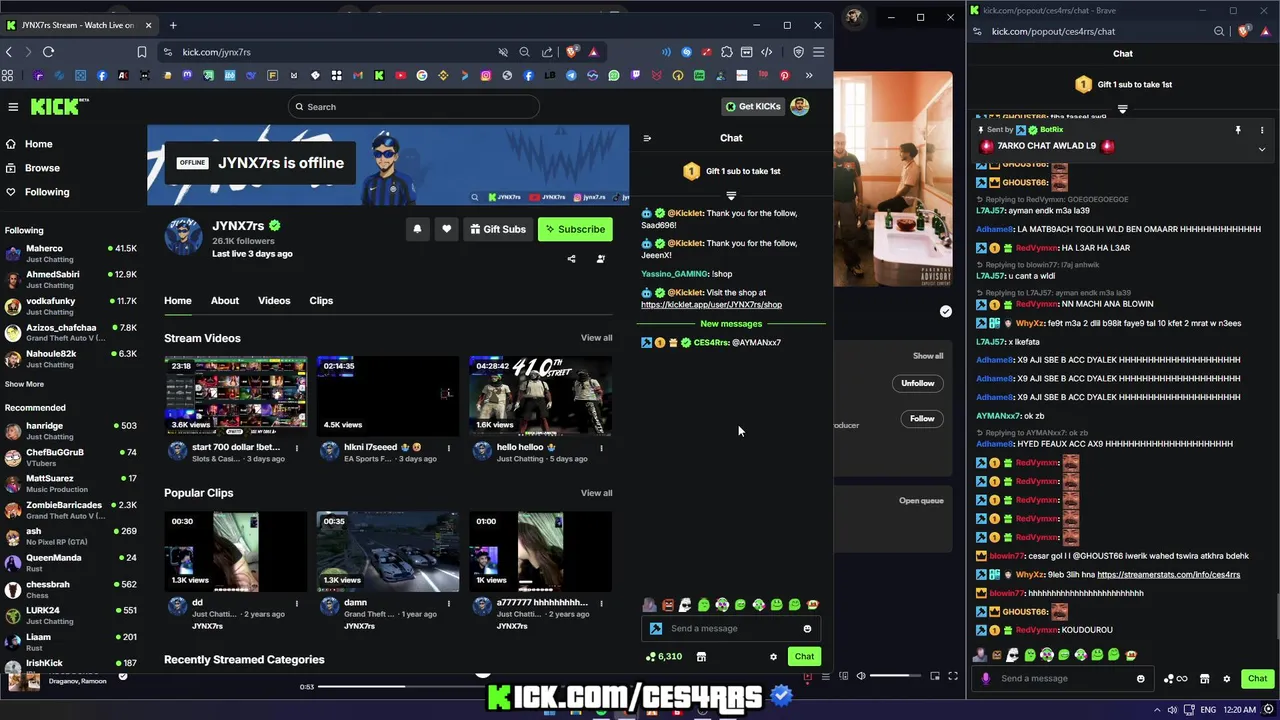Image resolution: width=1280 pixels, height=720 pixels.
Task: Mute the background video player volume
Action: click(861, 677)
